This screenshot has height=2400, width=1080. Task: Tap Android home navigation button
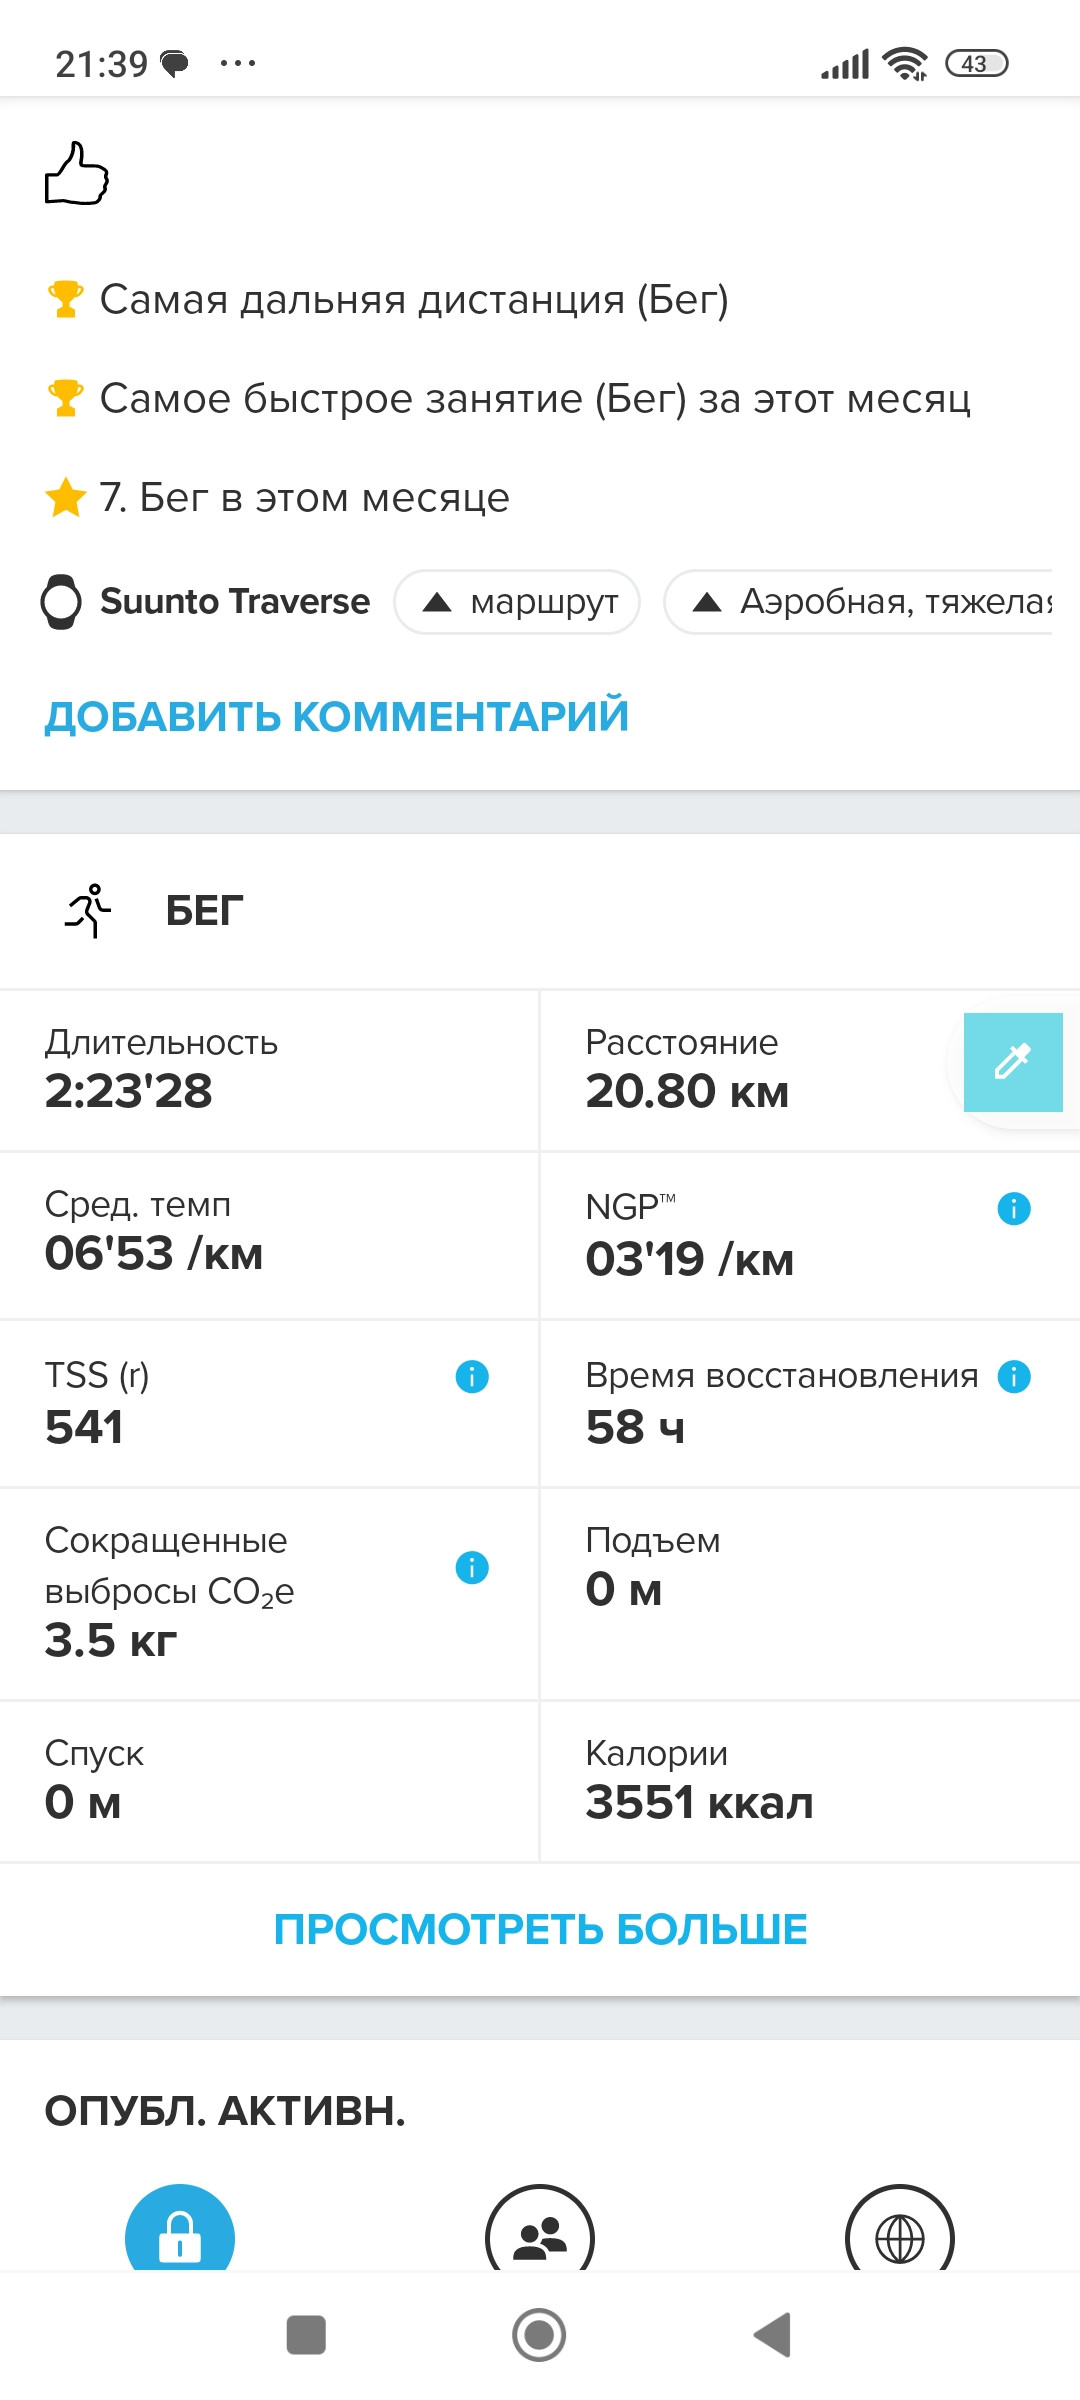click(x=539, y=2335)
